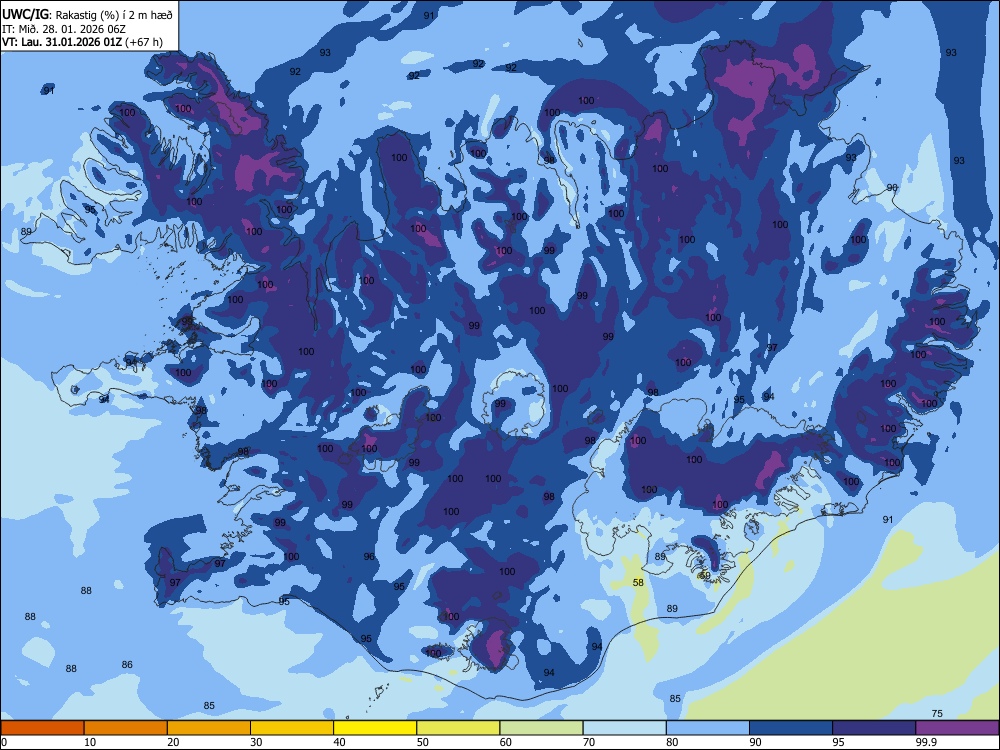The width and height of the screenshot is (1000, 750).
Task: Click the legend tick label '30'
Action: [256, 742]
